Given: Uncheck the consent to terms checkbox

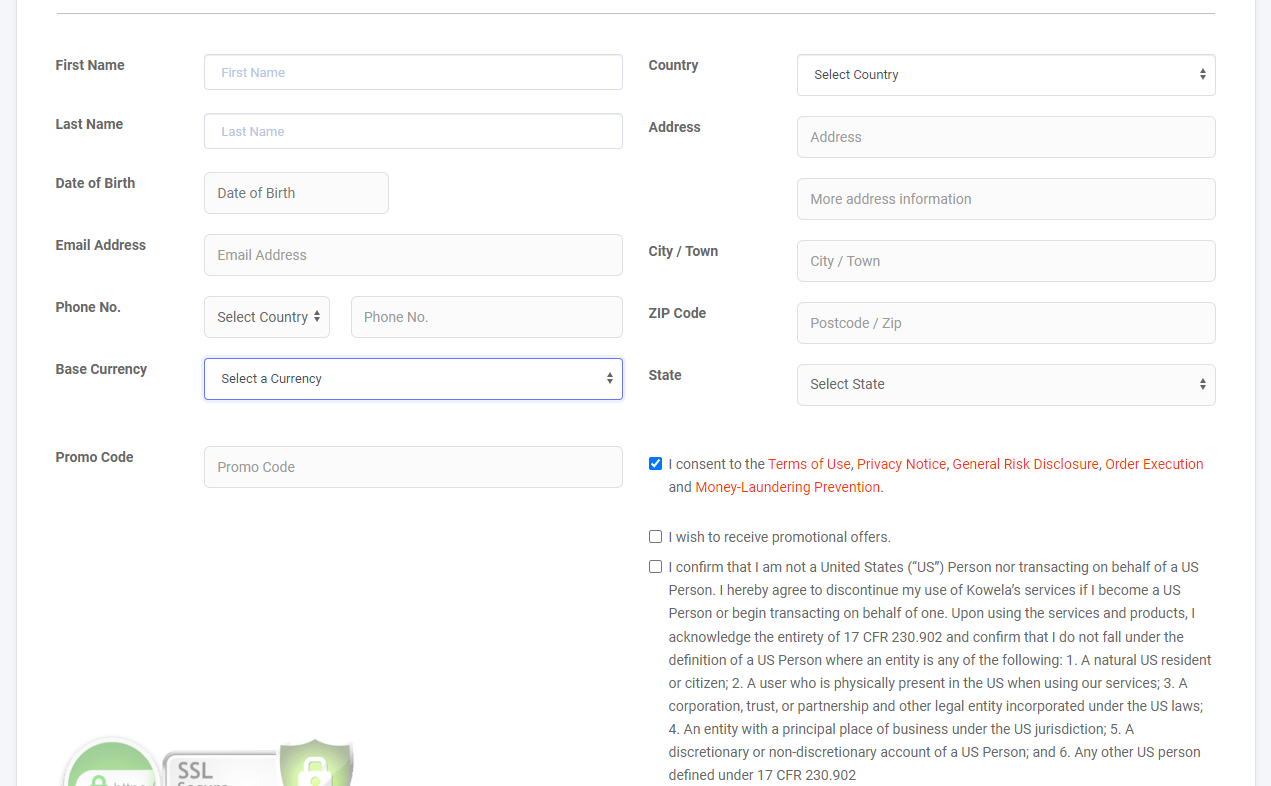Looking at the screenshot, I should 655,463.
